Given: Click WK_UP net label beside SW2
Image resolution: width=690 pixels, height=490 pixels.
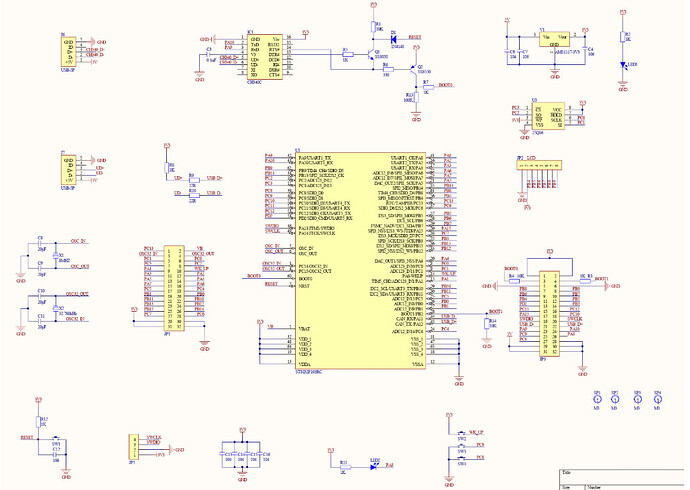Looking at the screenshot, I should (x=477, y=432).
